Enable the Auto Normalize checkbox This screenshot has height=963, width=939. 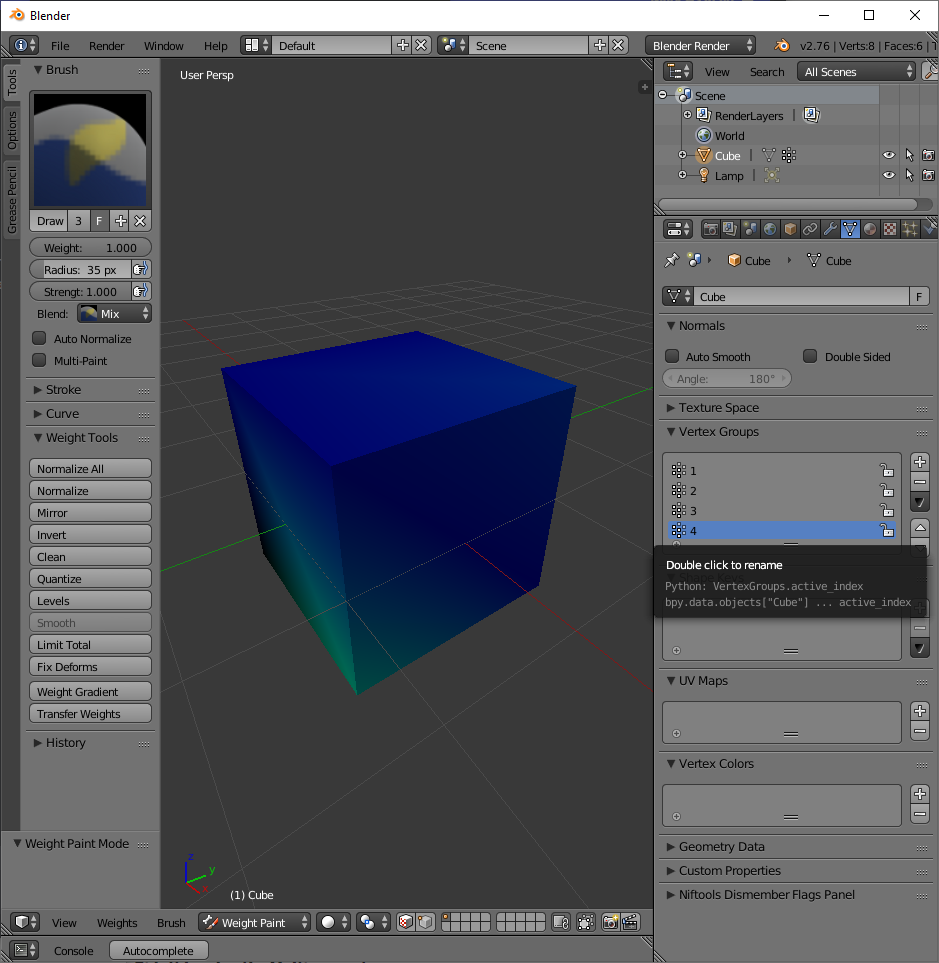(x=39, y=338)
